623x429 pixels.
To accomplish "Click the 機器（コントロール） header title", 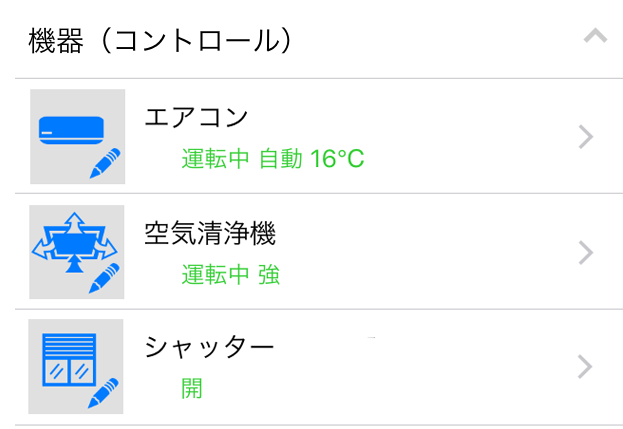I will [x=161, y=40].
